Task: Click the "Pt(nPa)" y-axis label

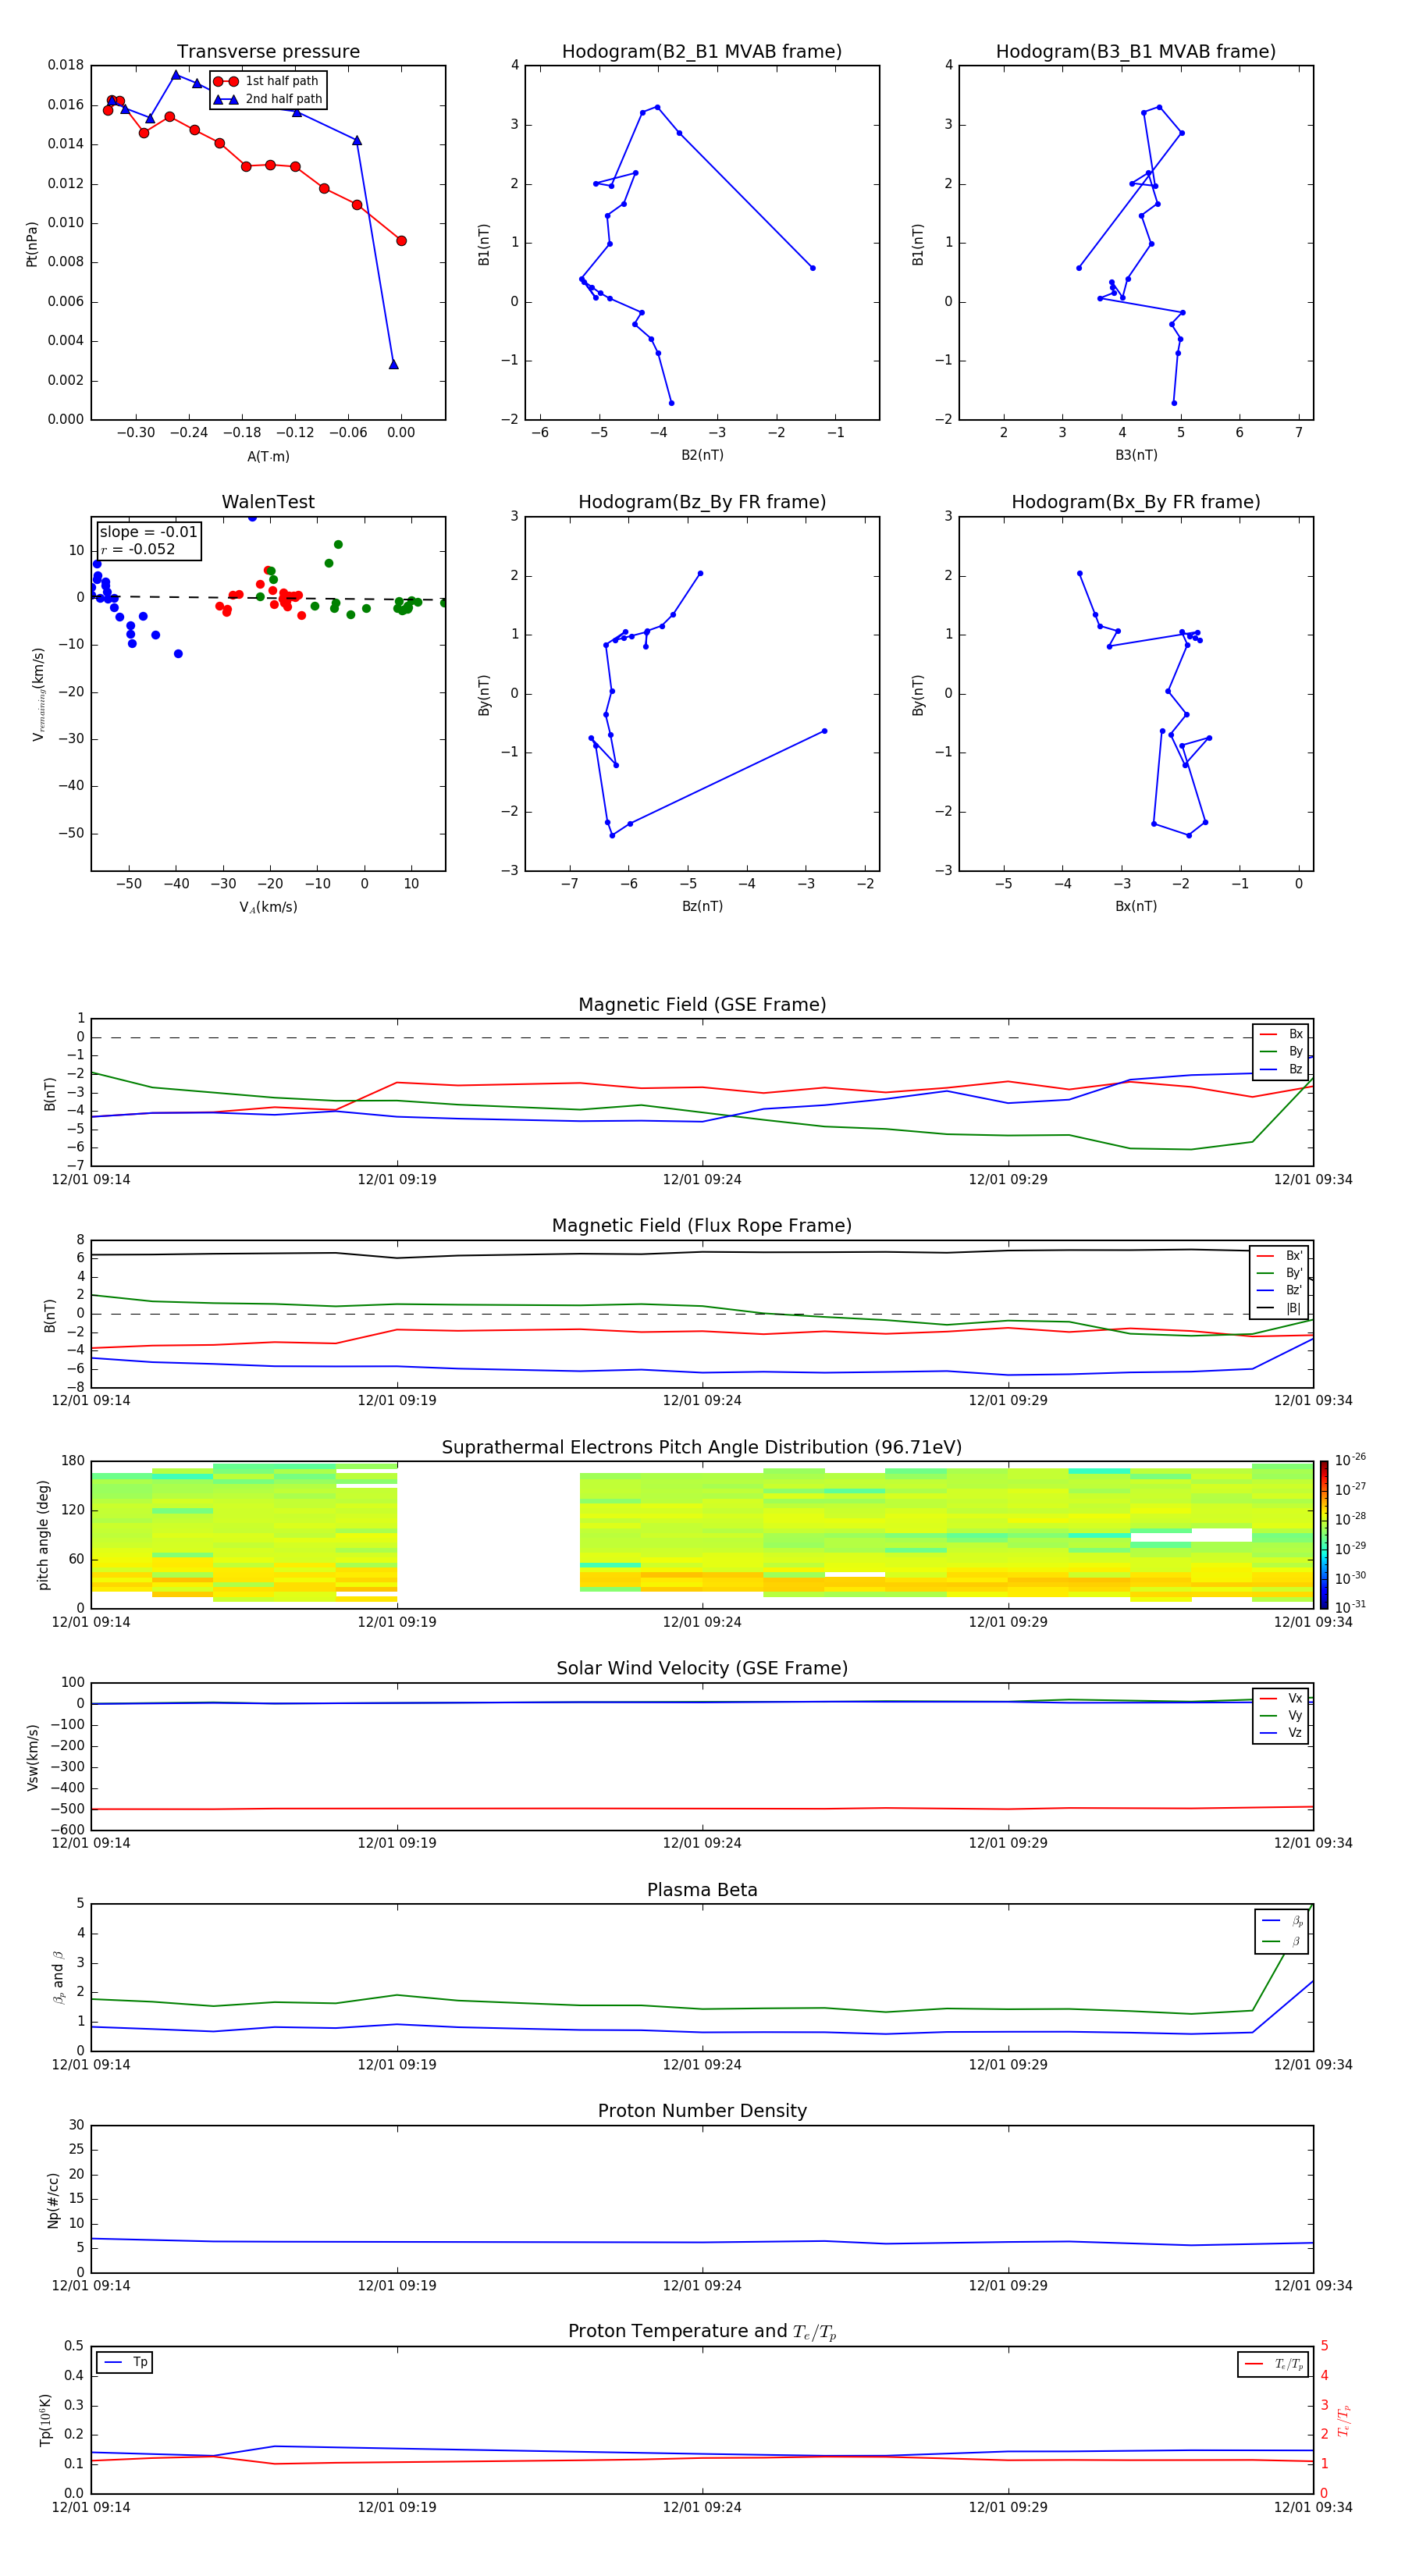Action: (x=31, y=243)
